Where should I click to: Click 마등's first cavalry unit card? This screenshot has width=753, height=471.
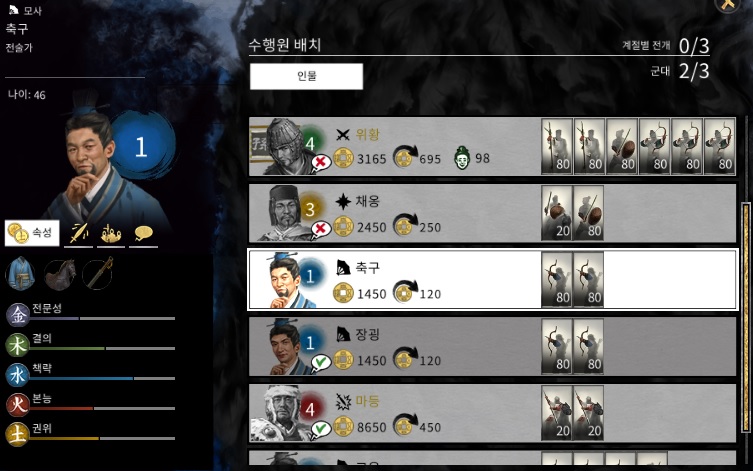(557, 413)
